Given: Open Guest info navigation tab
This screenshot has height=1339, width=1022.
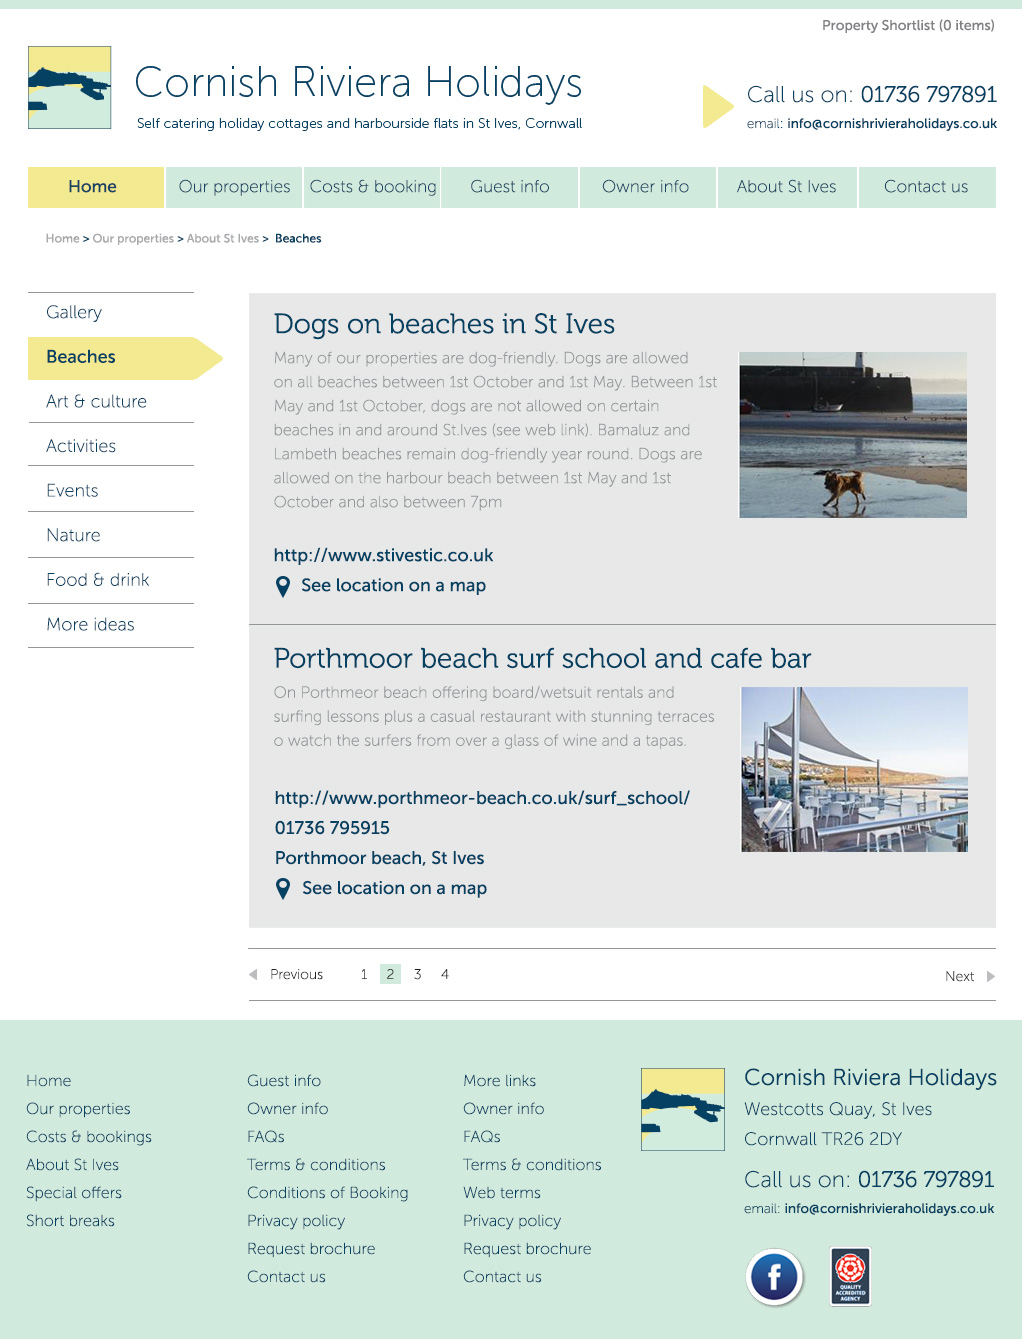Looking at the screenshot, I should [510, 187].
